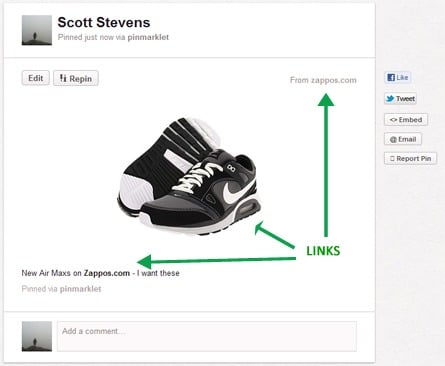The image size is (445, 366).
Task: Click the Nike Air Max shoe image
Action: [x=189, y=177]
